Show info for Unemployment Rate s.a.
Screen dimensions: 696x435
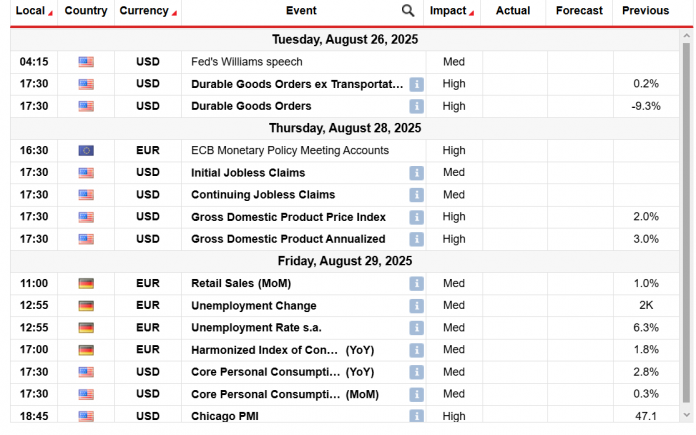click(x=416, y=328)
